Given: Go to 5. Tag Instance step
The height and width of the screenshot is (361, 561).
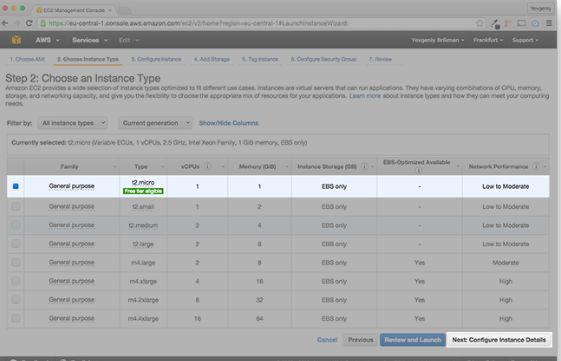Looking at the screenshot, I should pos(260,59).
